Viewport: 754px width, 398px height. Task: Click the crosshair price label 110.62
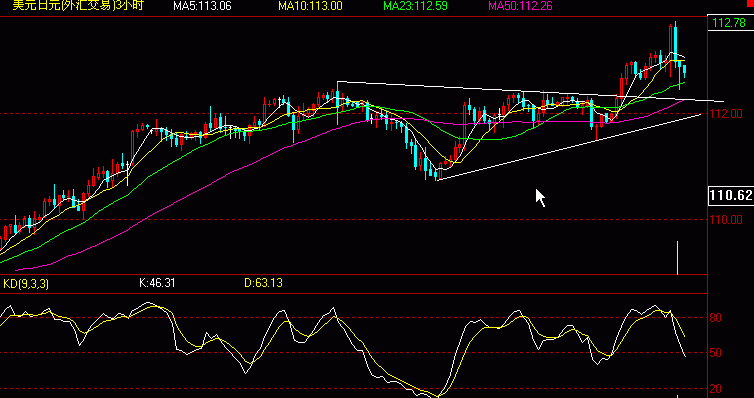[x=731, y=195]
